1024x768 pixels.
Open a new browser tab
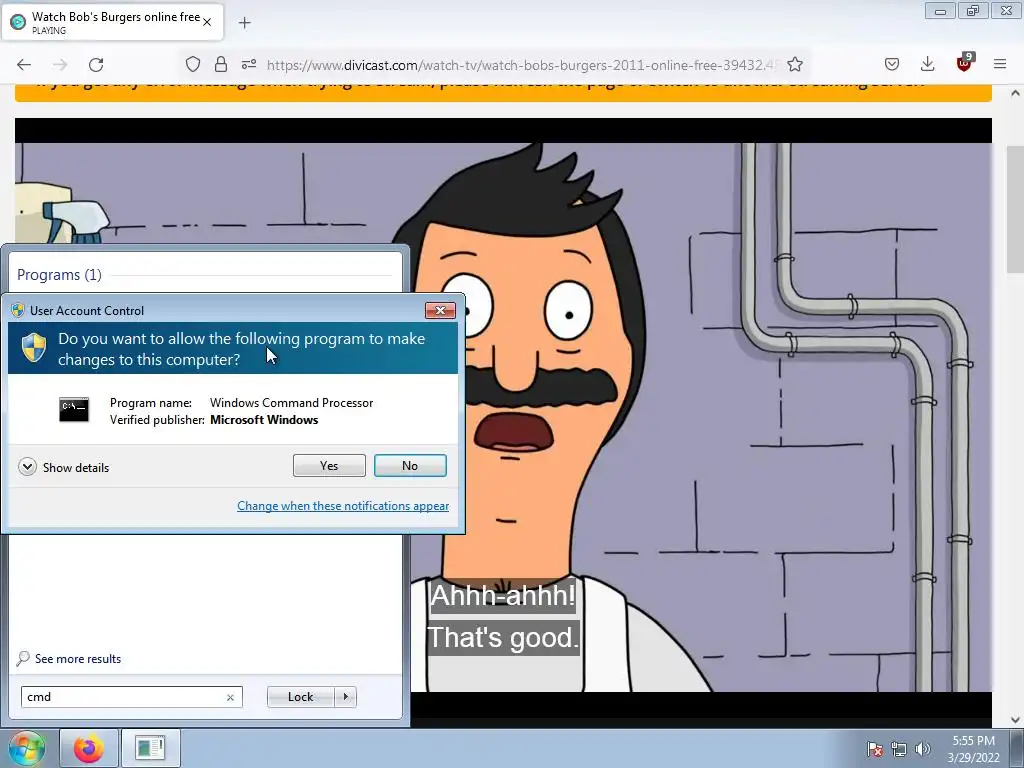tap(244, 23)
